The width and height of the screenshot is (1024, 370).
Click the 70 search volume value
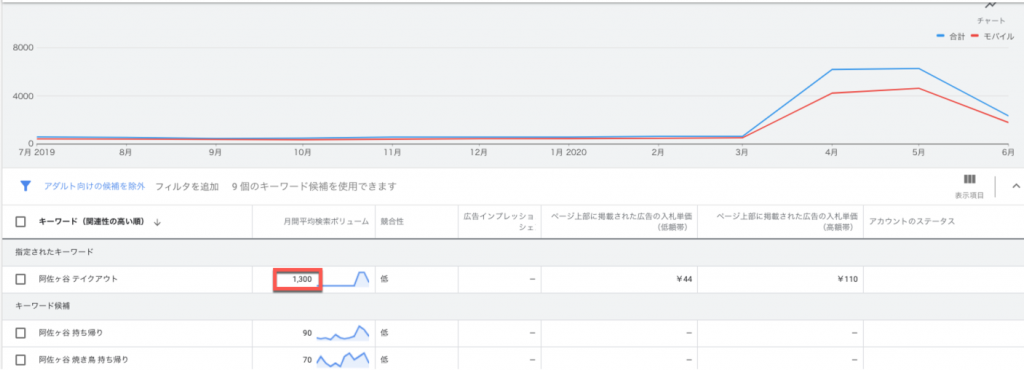(x=307, y=360)
